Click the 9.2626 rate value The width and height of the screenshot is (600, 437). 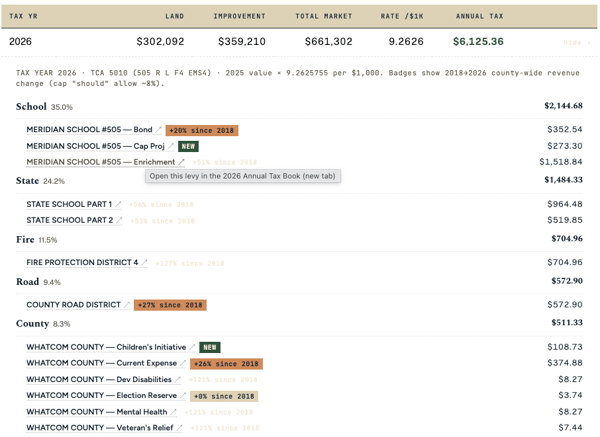click(406, 42)
